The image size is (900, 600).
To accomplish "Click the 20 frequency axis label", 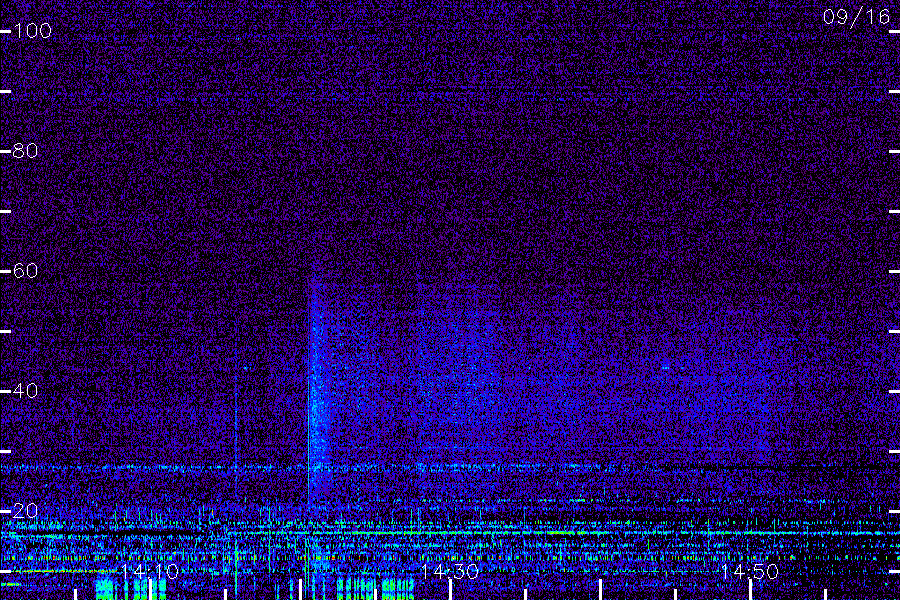I will [26, 510].
